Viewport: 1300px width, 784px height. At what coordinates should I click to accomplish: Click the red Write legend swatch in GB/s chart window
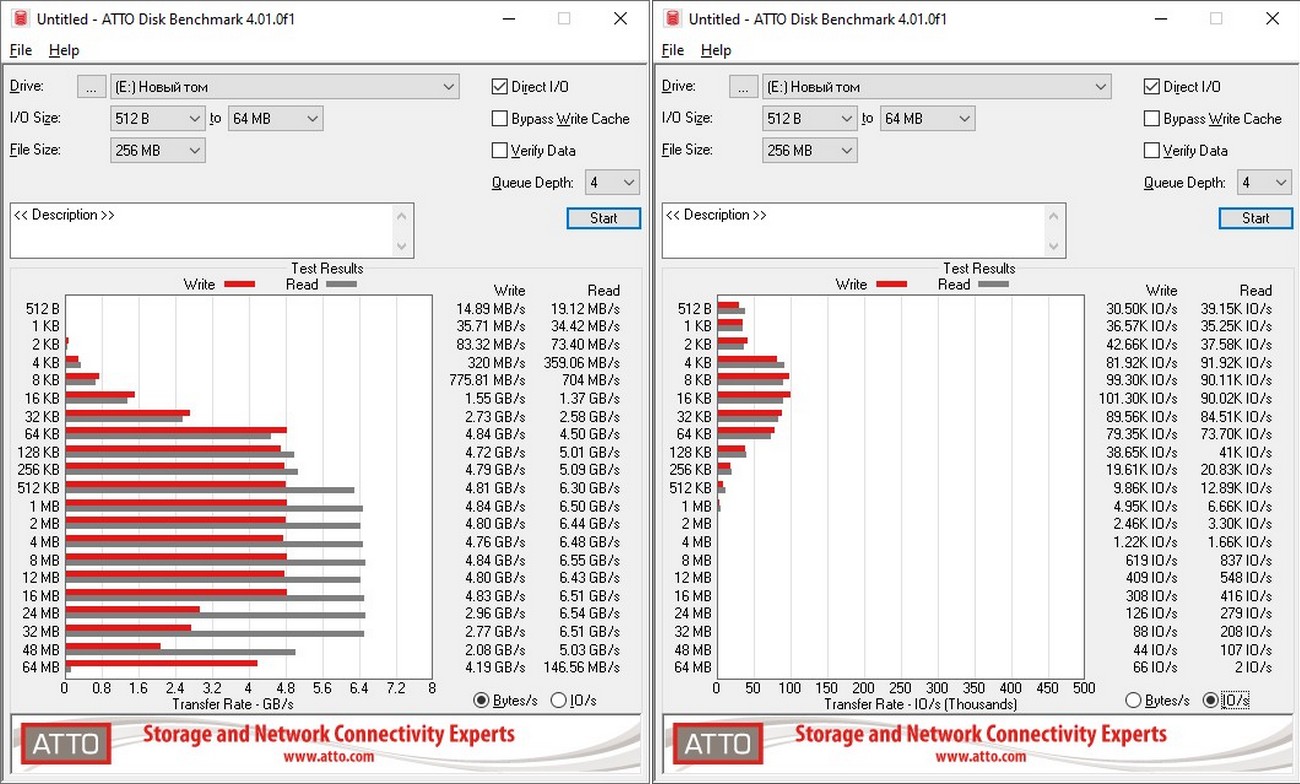coord(239,284)
